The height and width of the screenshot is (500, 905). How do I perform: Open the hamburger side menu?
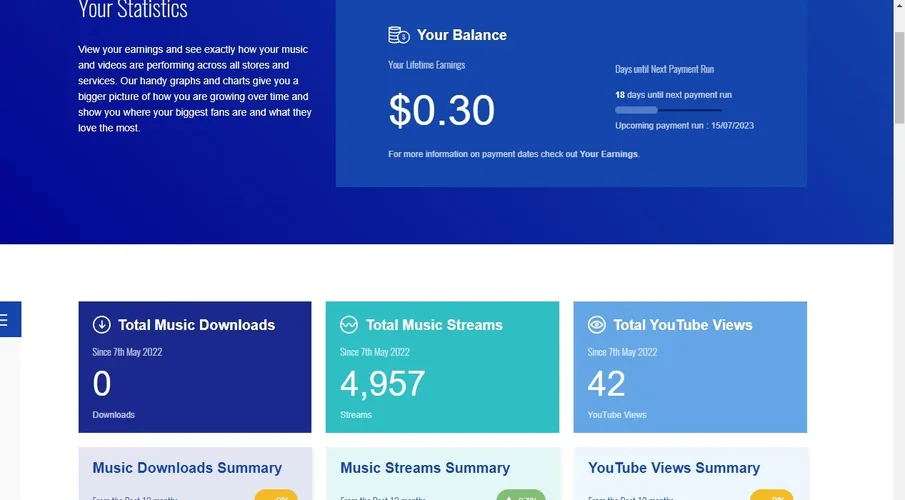pyautogui.click(x=10, y=319)
